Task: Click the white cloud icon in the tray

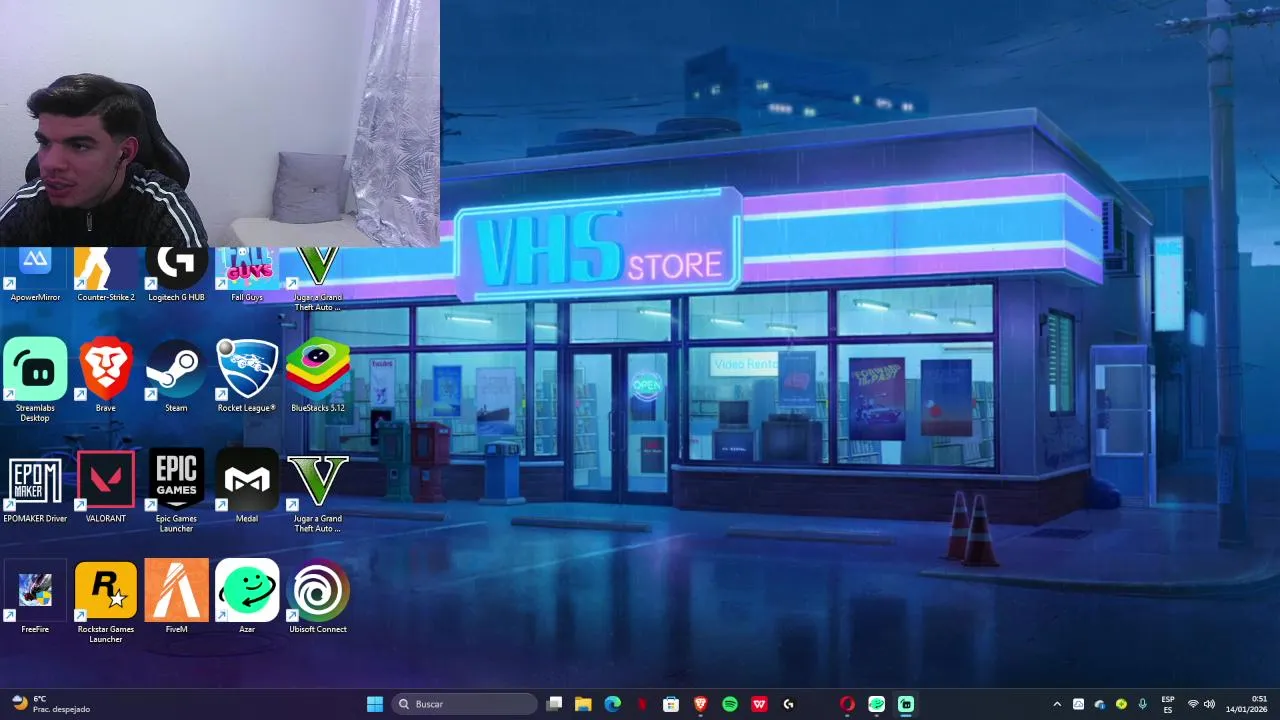Action: [1078, 704]
